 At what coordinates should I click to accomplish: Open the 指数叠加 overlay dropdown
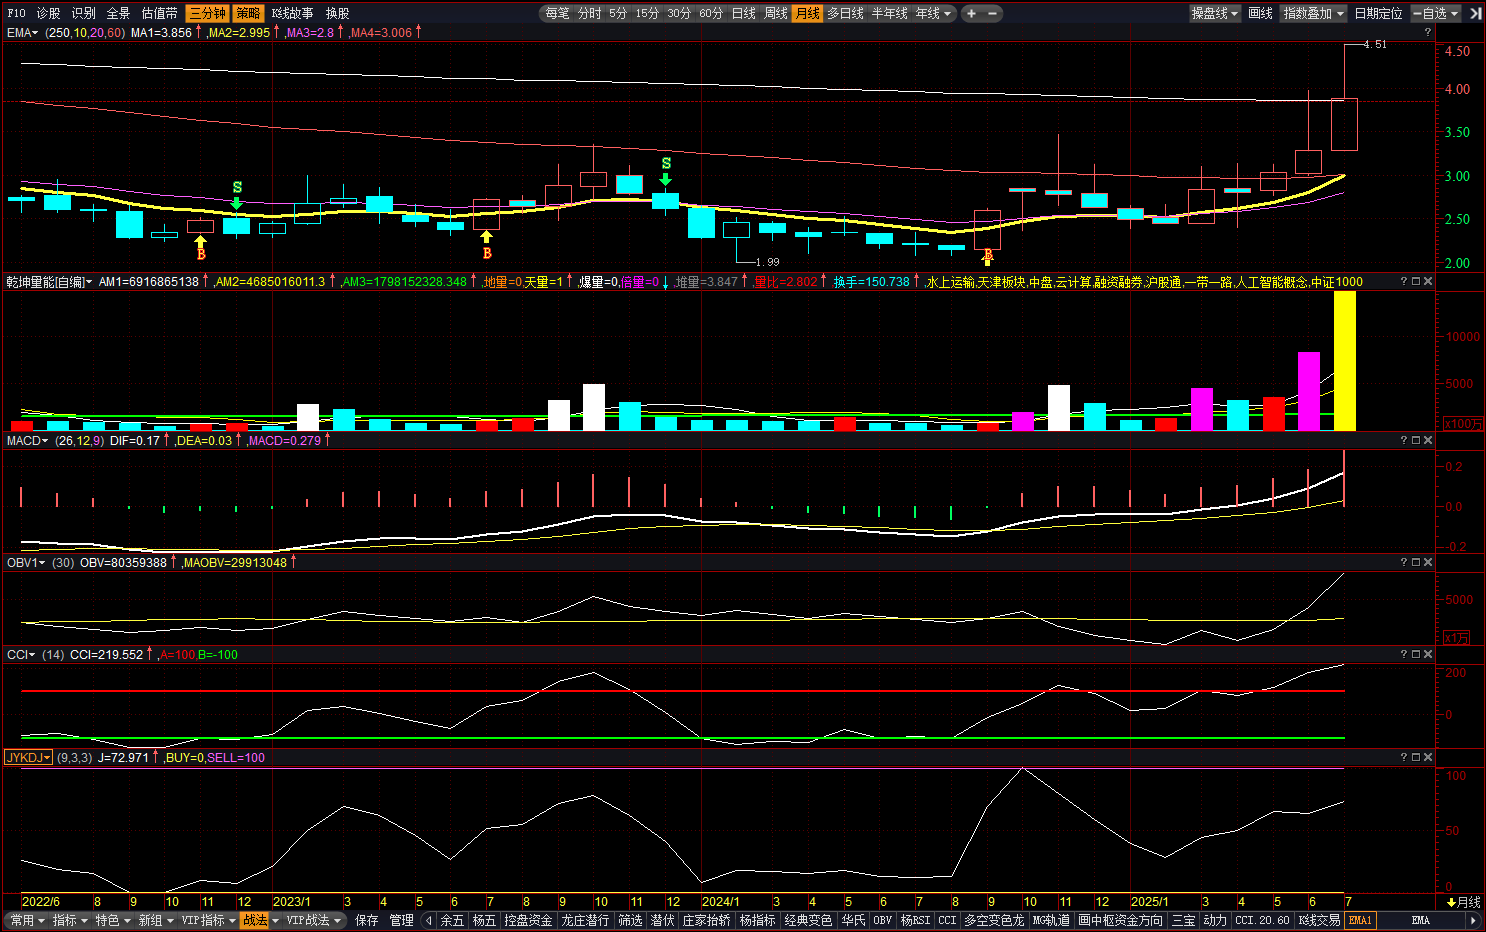[1313, 13]
